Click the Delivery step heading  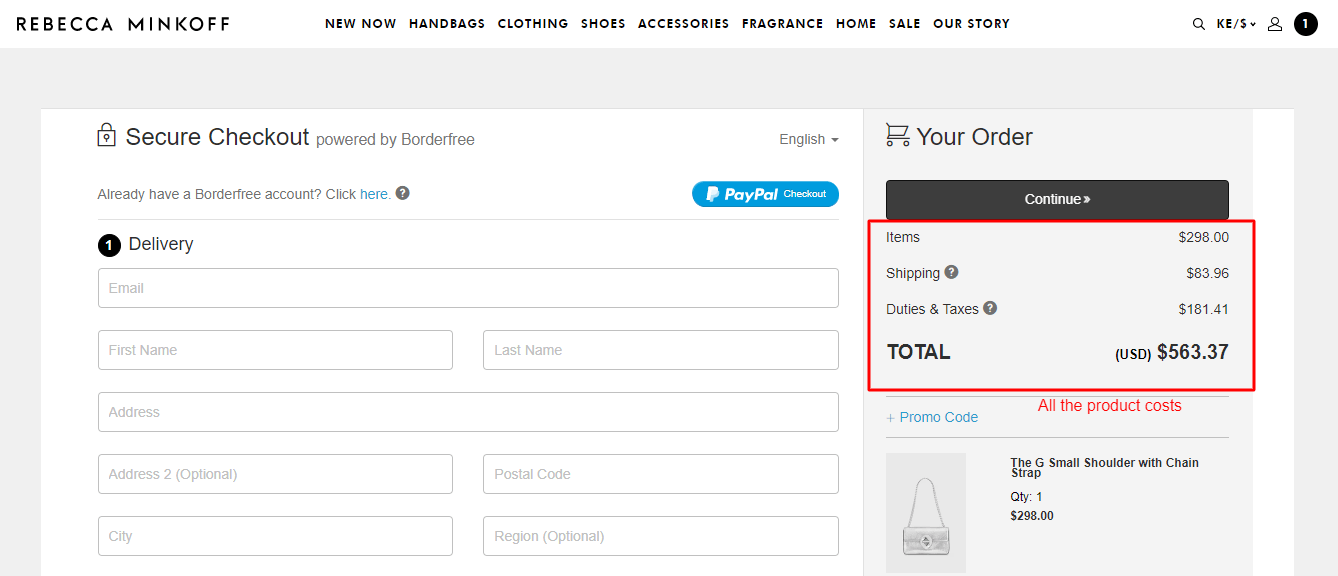coord(161,244)
